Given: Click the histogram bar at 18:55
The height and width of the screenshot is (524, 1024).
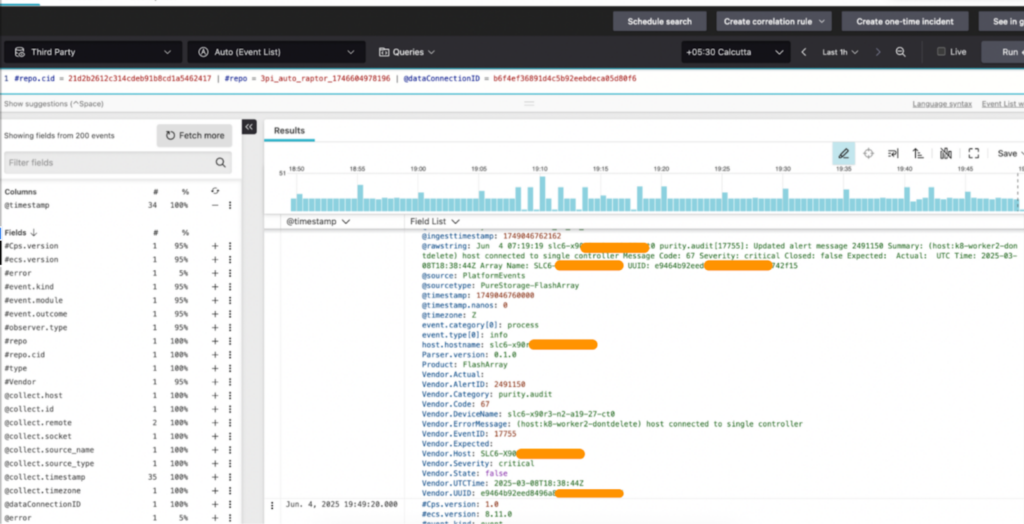Looking at the screenshot, I should point(360,198).
